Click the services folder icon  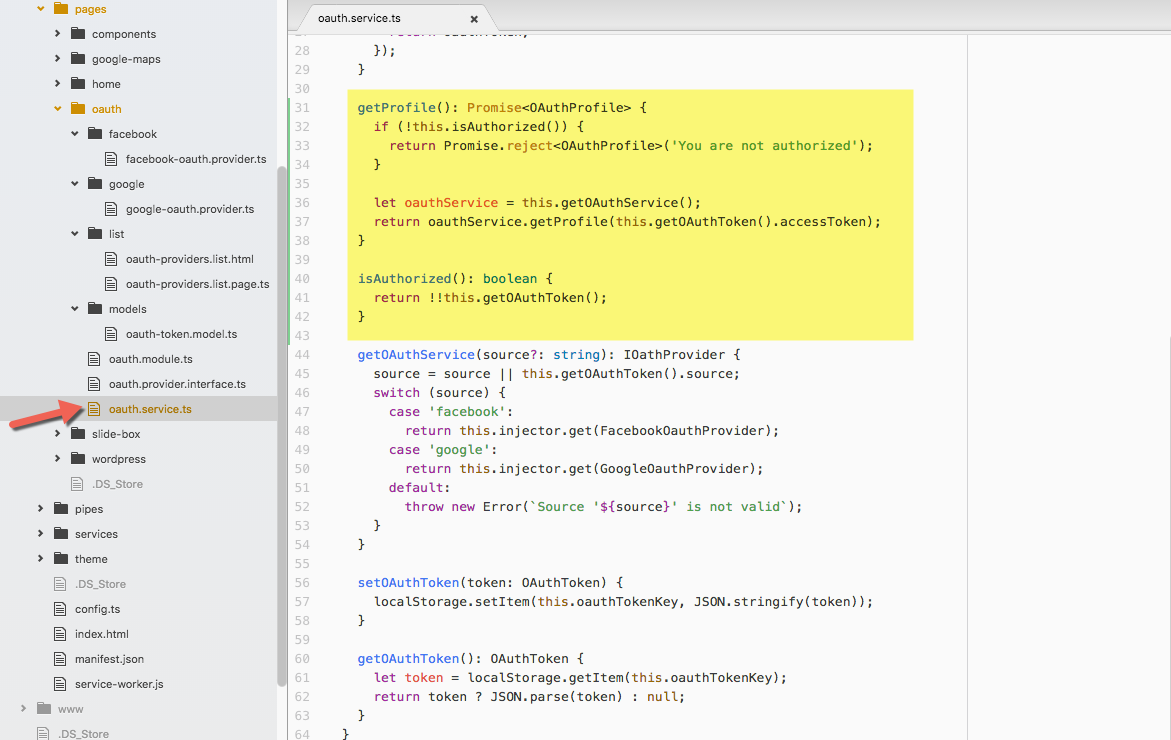[61, 534]
